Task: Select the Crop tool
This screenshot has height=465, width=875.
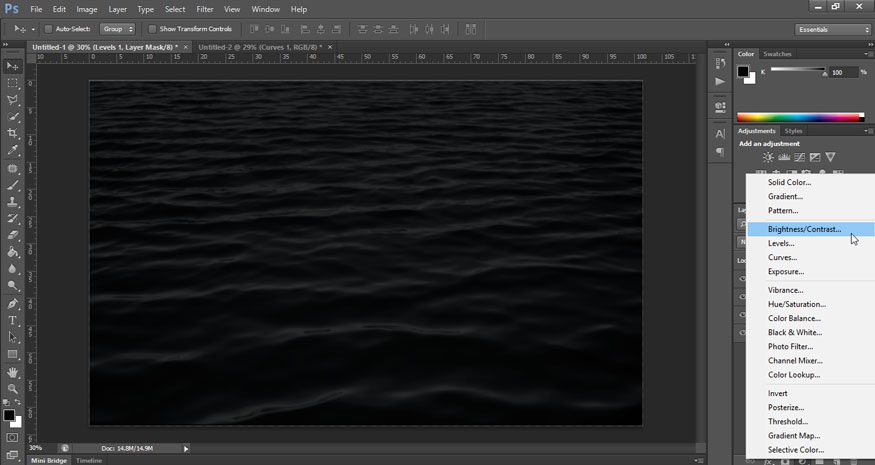Action: coord(13,133)
